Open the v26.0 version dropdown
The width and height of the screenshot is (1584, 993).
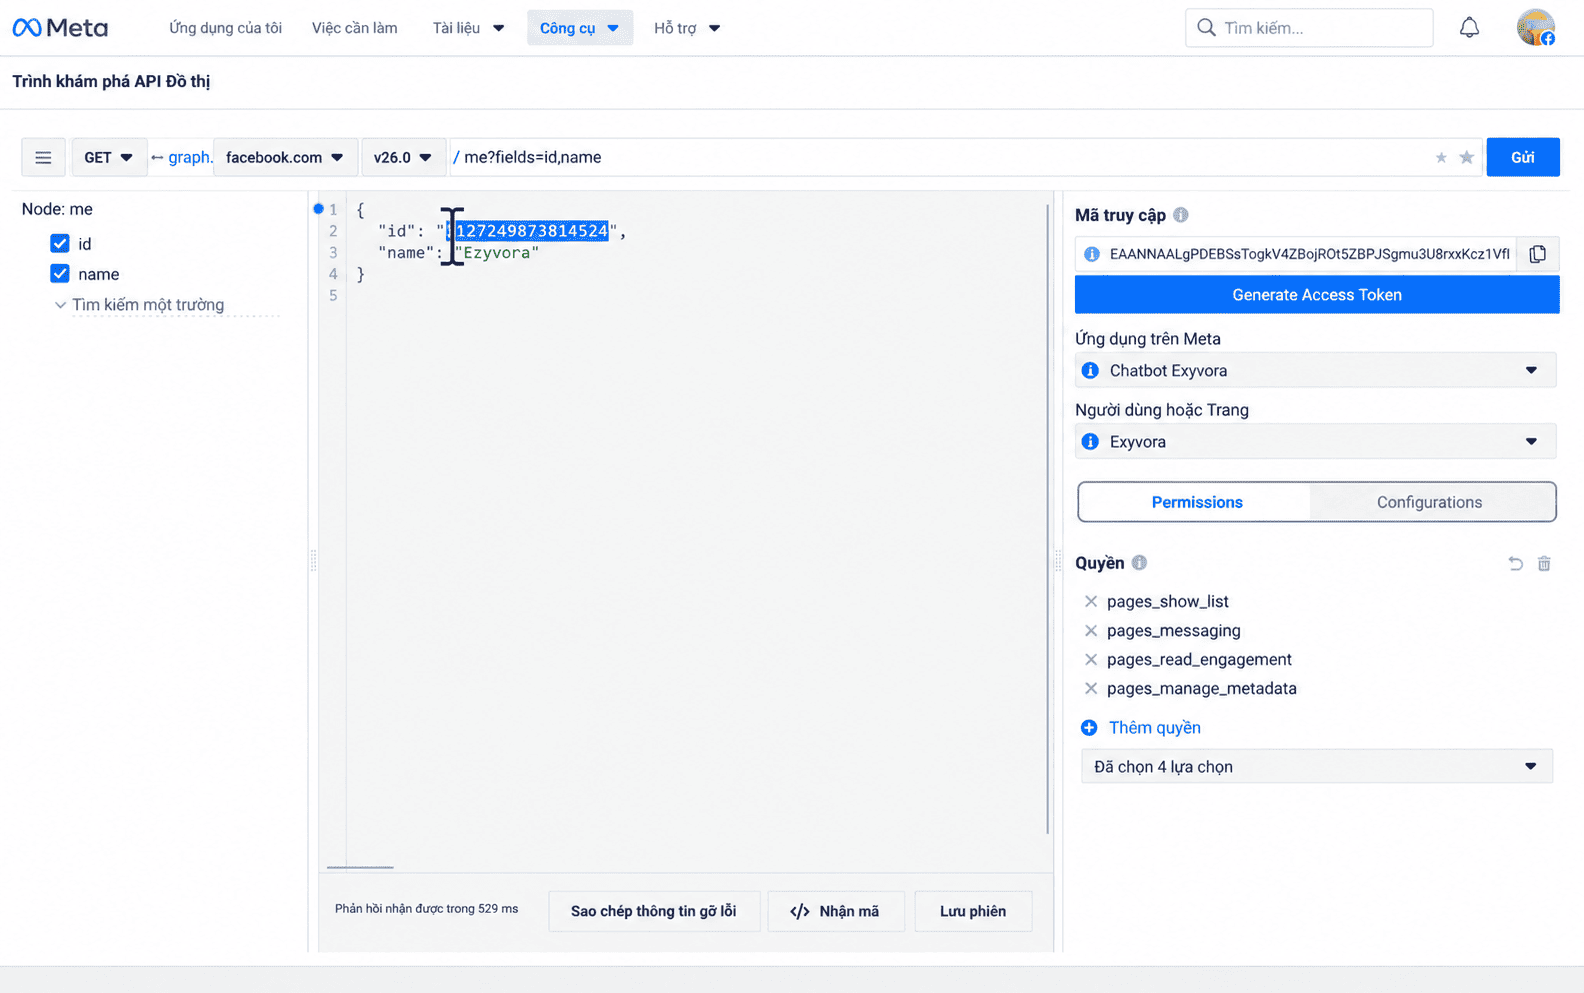coord(403,157)
